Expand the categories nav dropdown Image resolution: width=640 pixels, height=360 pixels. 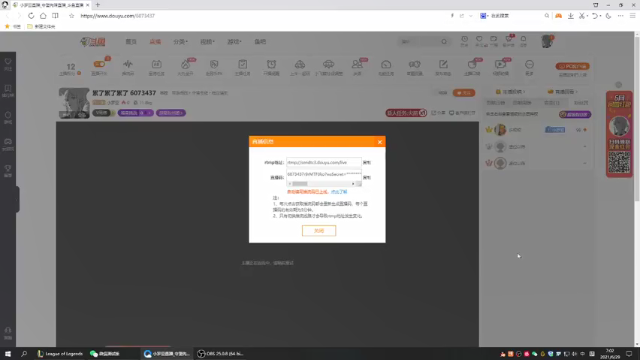pos(180,42)
